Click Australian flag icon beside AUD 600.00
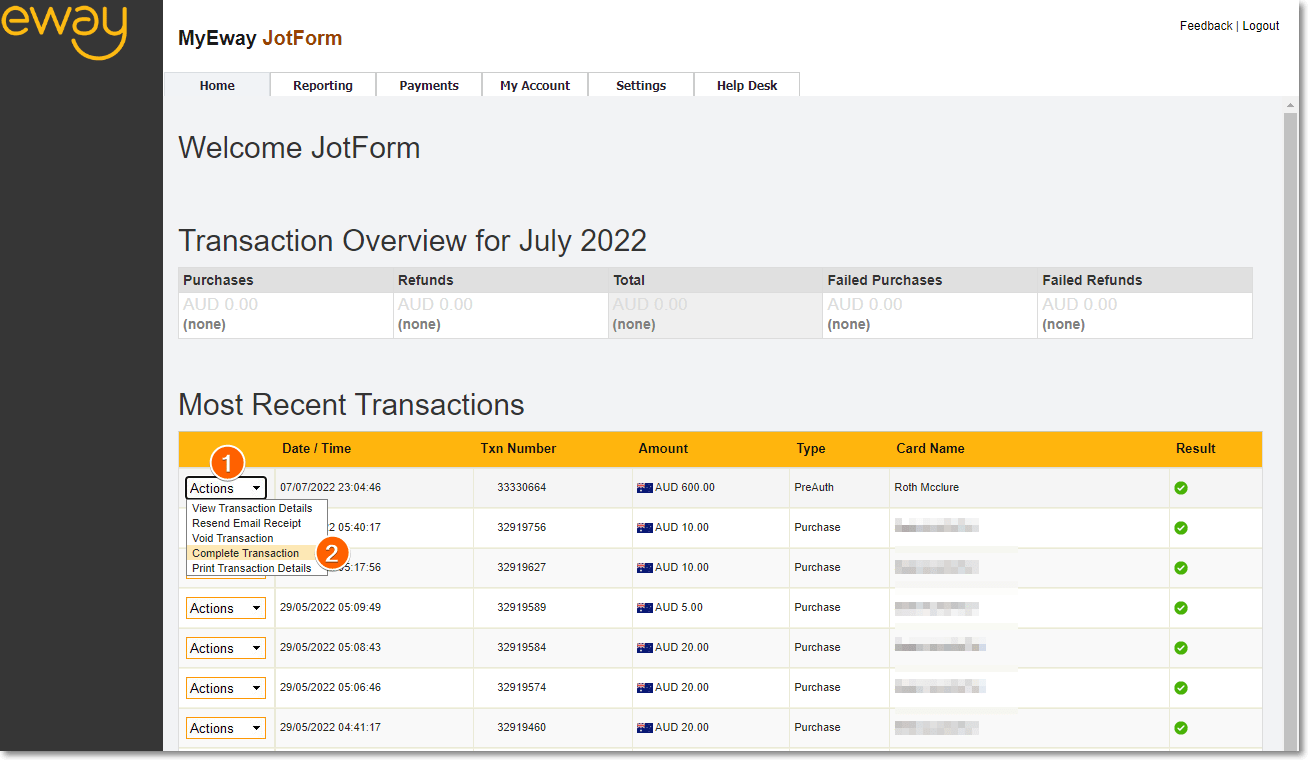 pyautogui.click(x=645, y=488)
